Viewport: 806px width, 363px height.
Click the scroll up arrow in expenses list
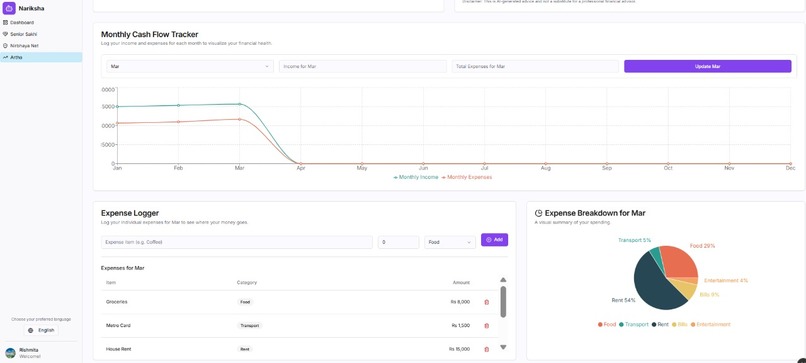[x=503, y=280]
